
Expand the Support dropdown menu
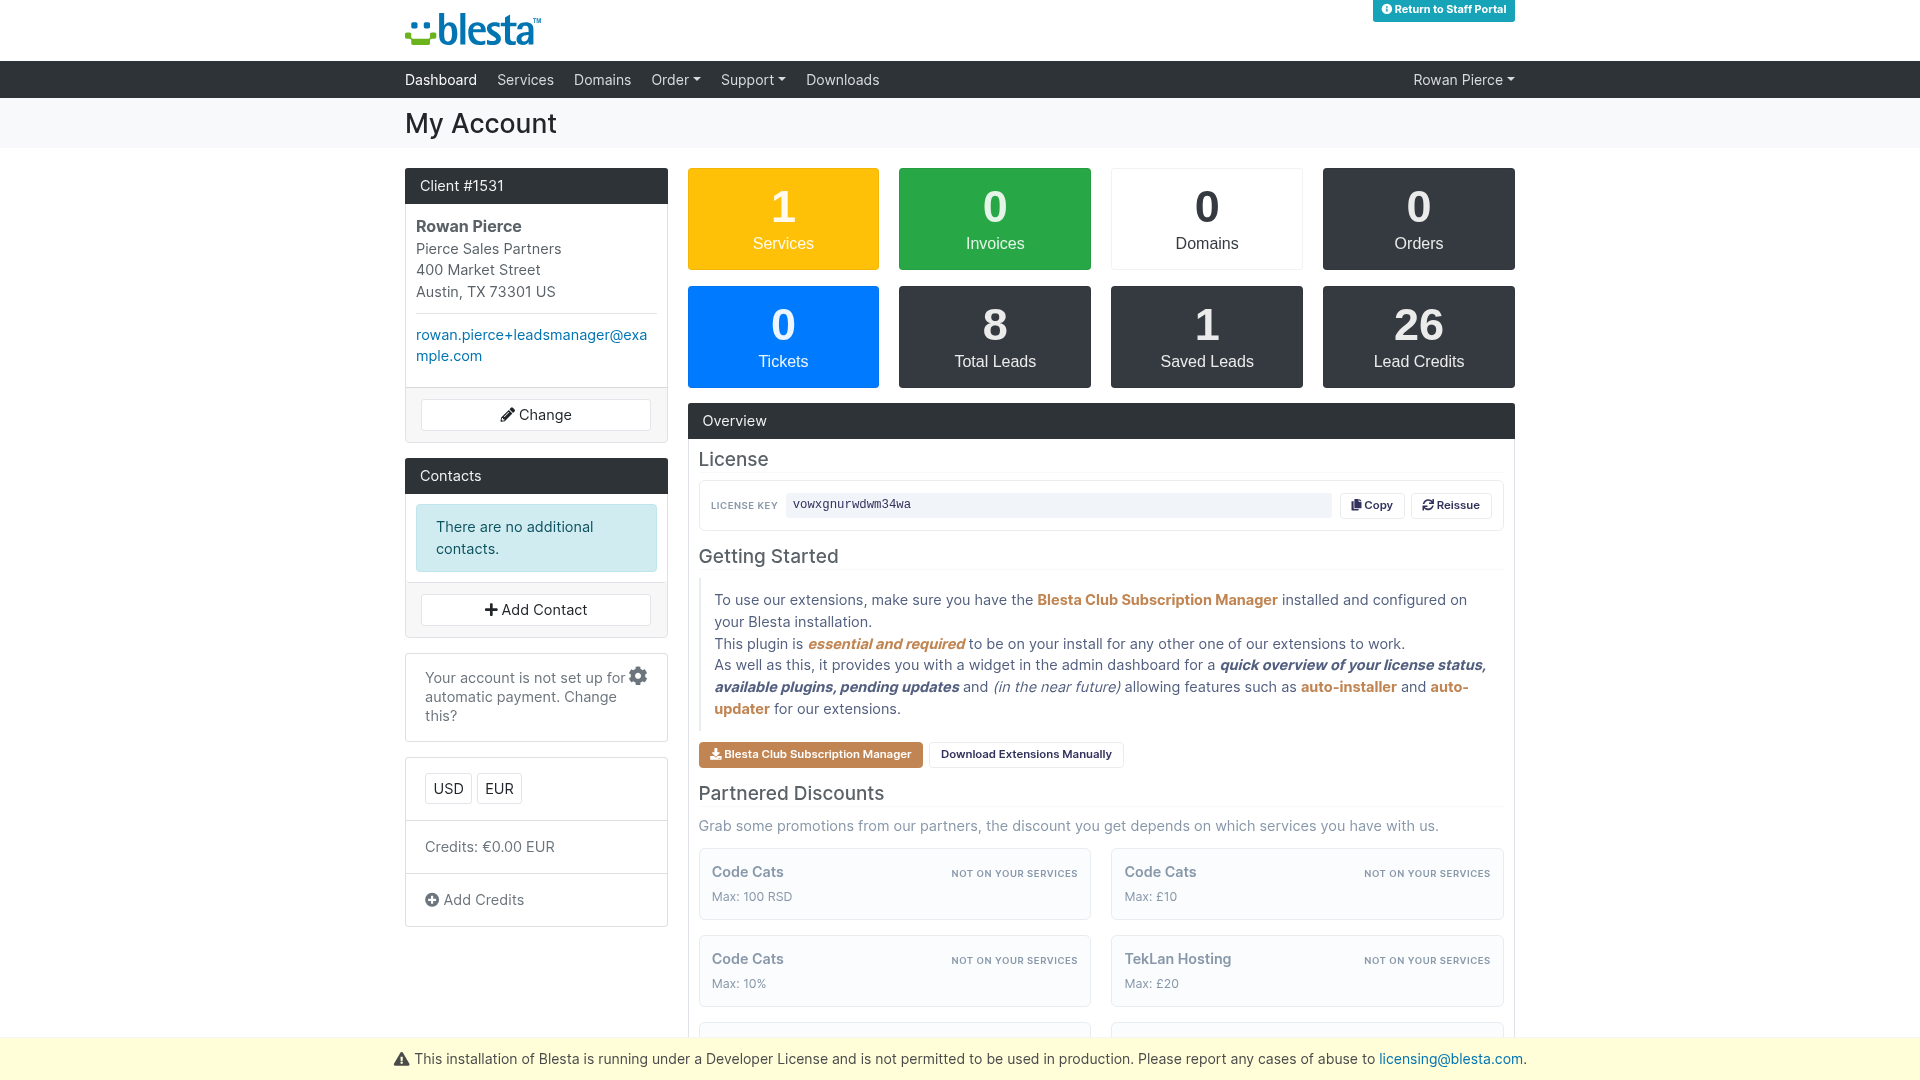(753, 80)
